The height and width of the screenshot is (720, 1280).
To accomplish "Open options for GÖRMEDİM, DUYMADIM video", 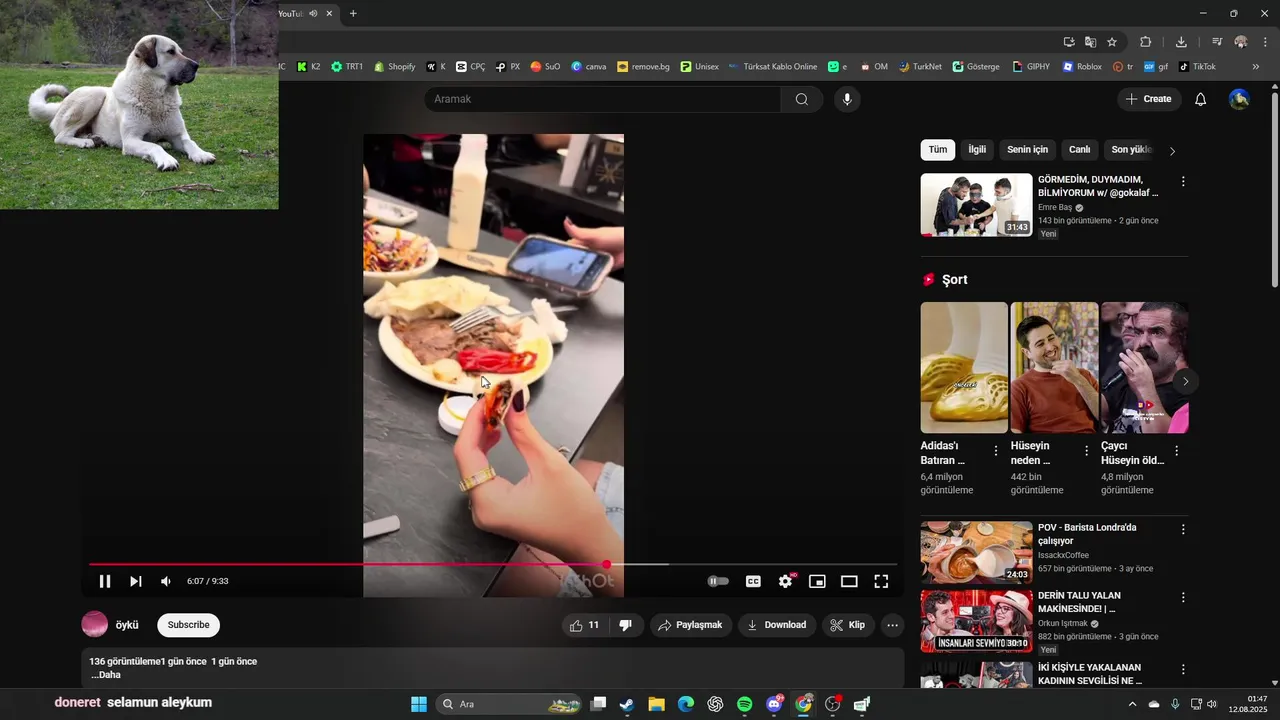I will [1183, 182].
